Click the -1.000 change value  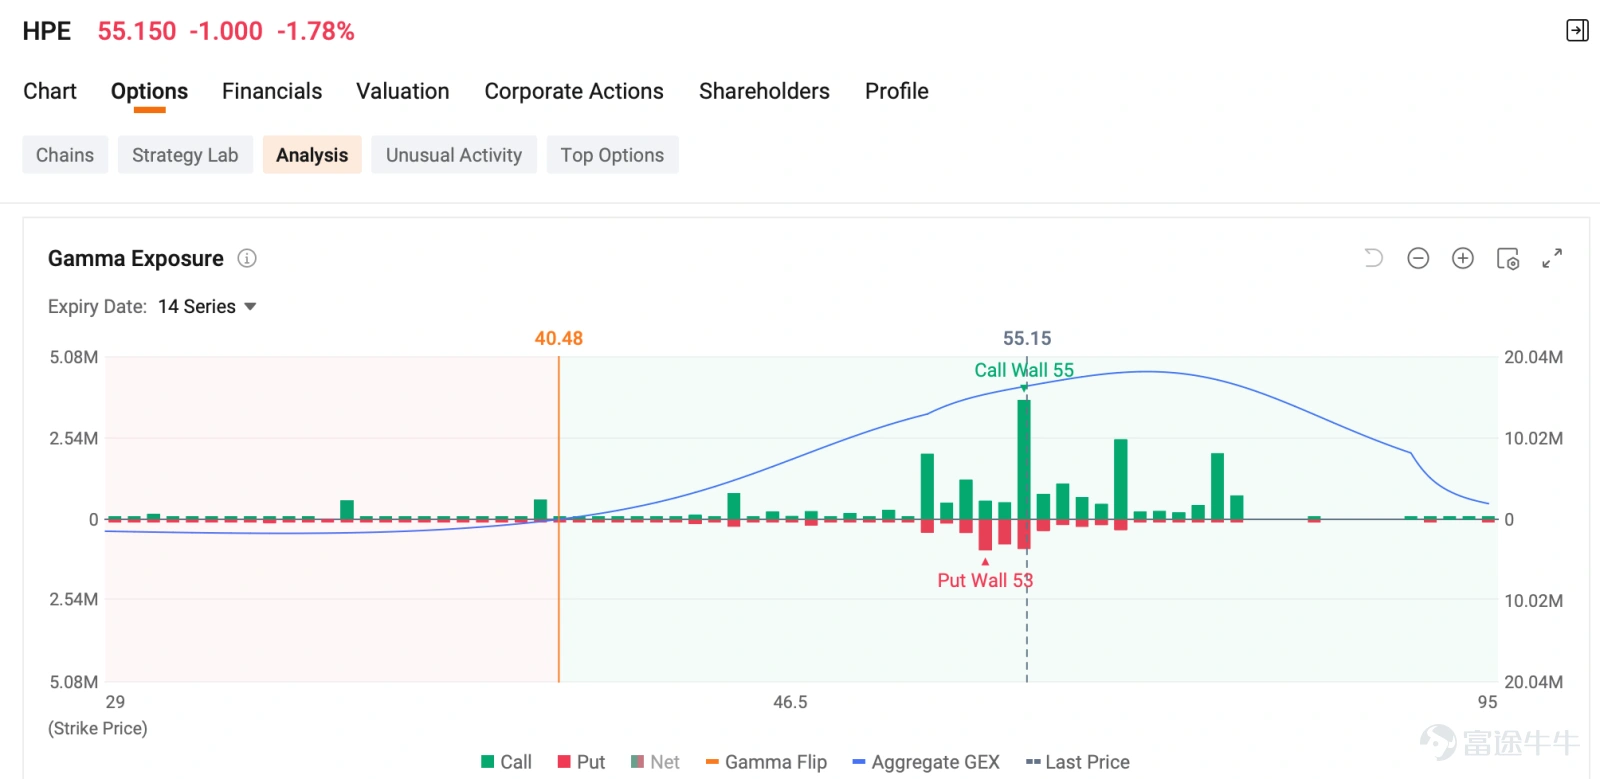coord(226,31)
